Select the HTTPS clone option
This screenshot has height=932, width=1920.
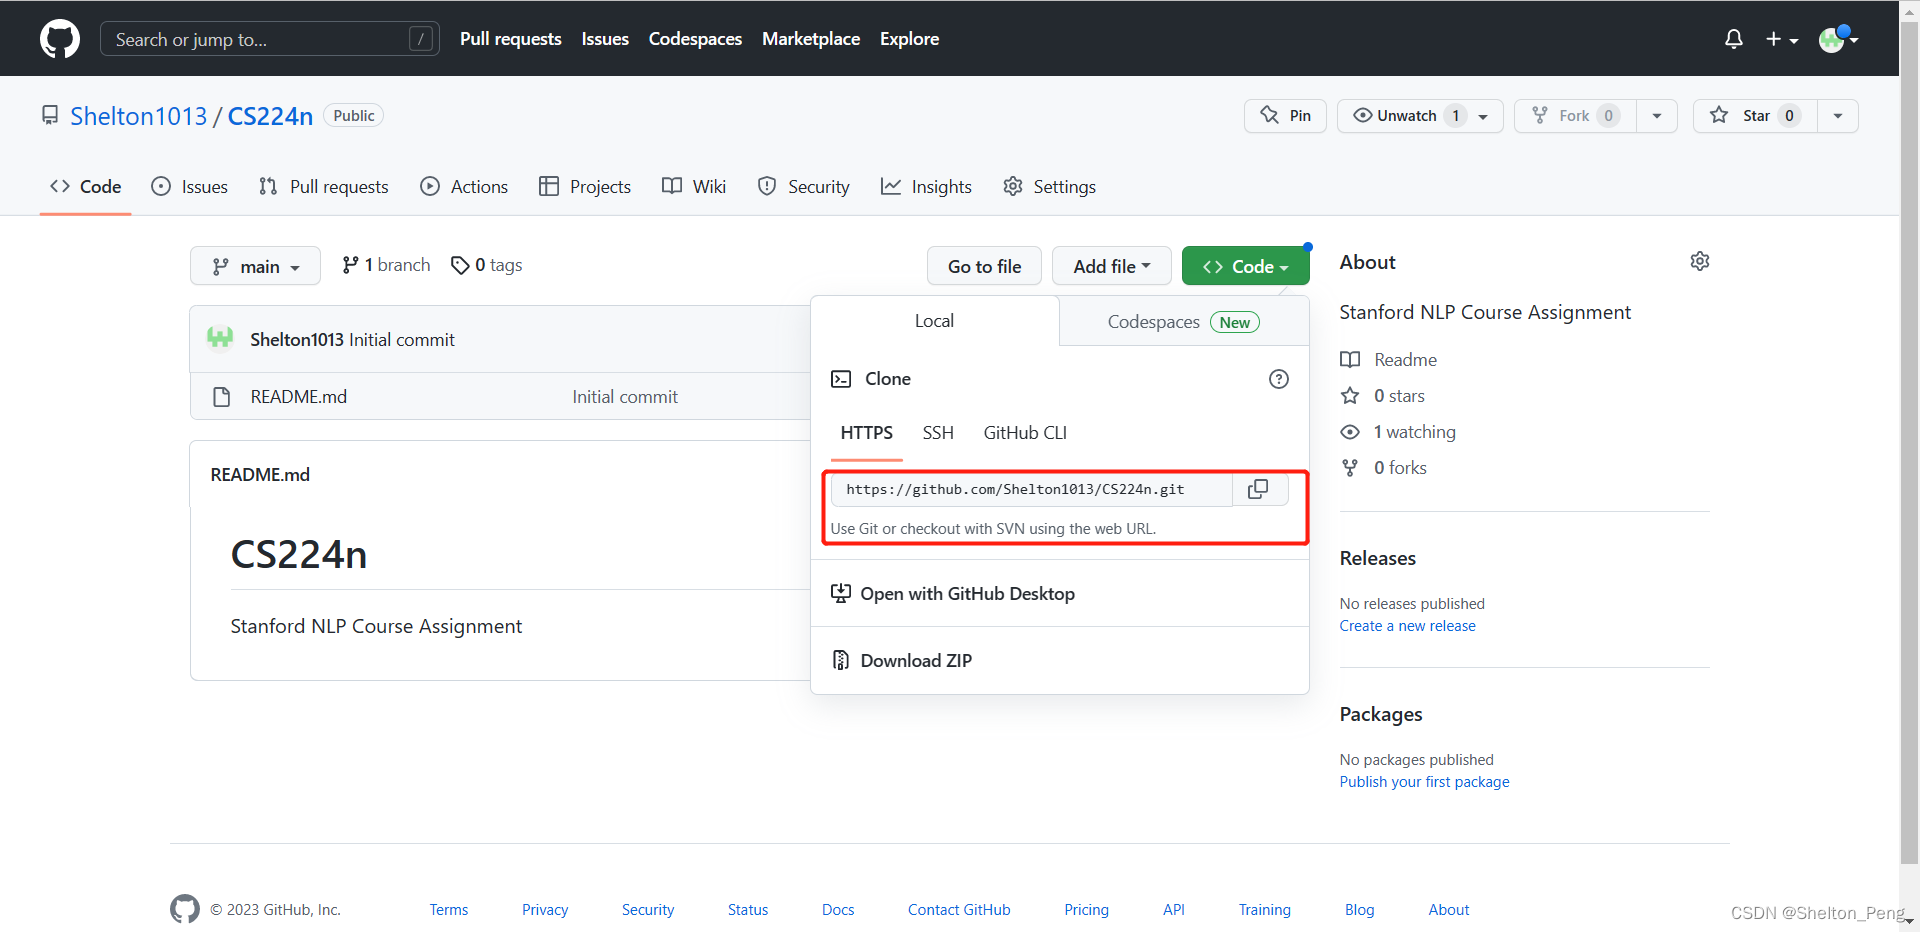click(x=867, y=433)
